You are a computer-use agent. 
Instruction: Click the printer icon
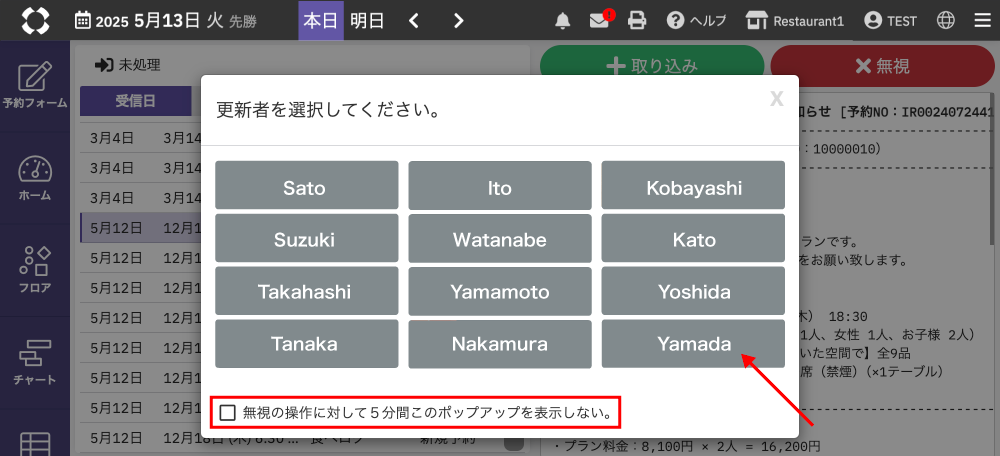pos(636,21)
